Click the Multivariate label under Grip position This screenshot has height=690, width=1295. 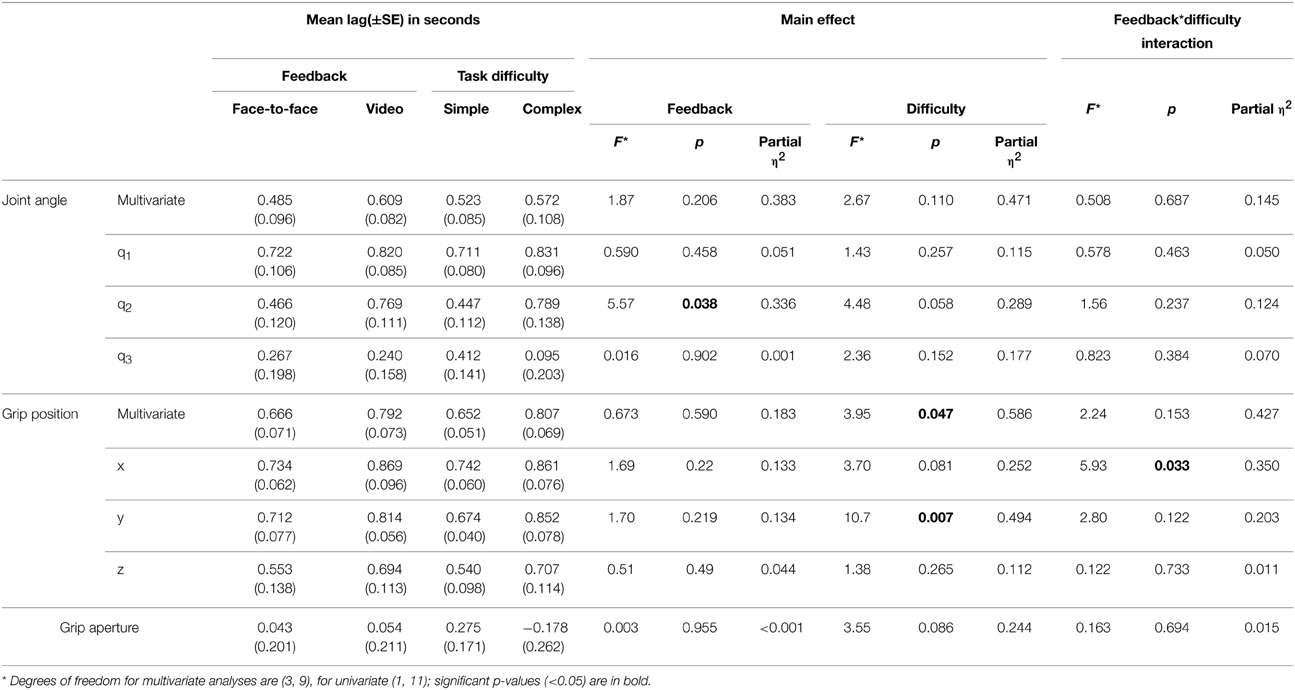click(x=151, y=415)
